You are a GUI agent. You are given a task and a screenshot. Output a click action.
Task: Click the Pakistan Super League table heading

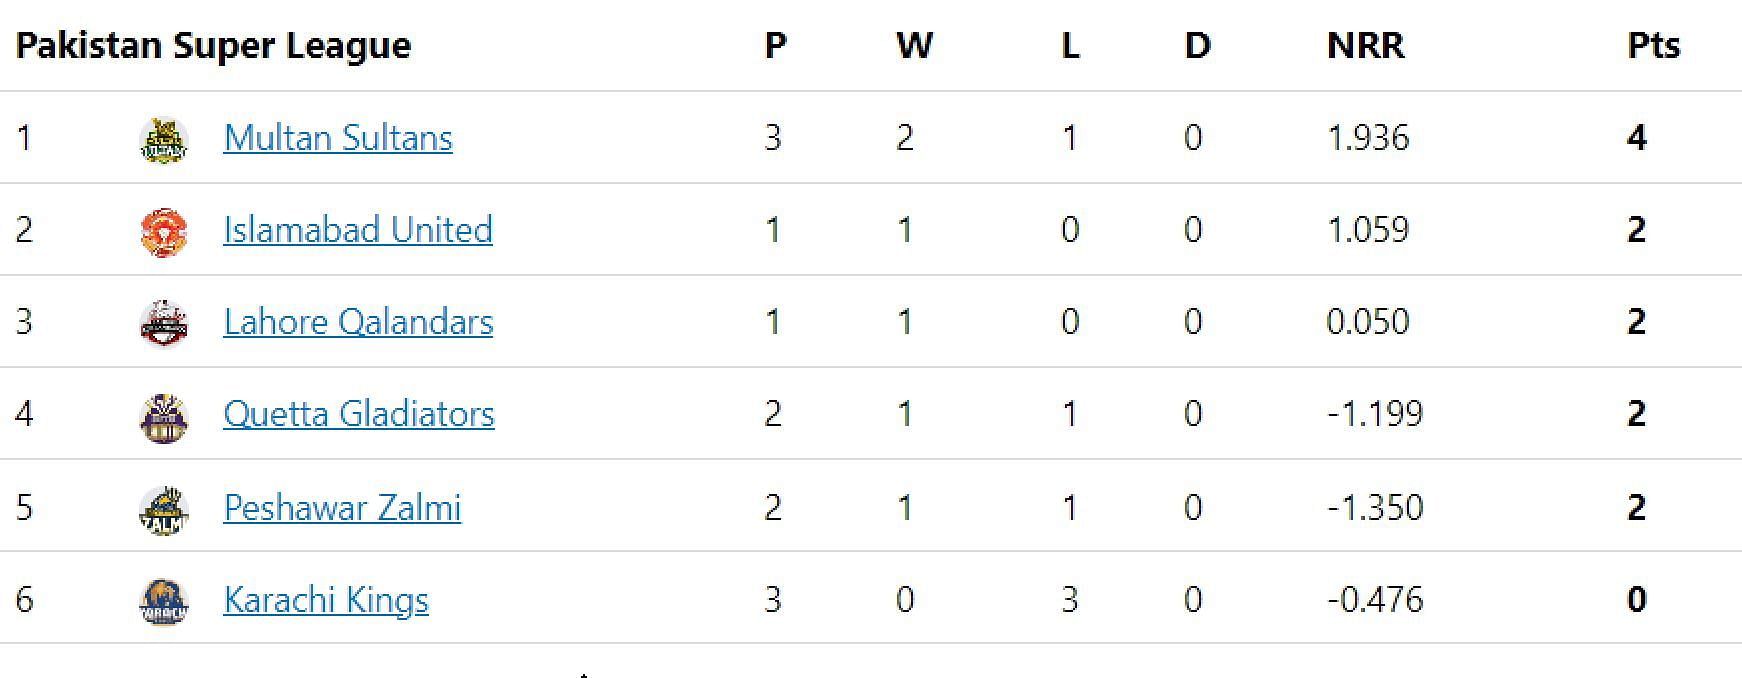[x=213, y=46]
